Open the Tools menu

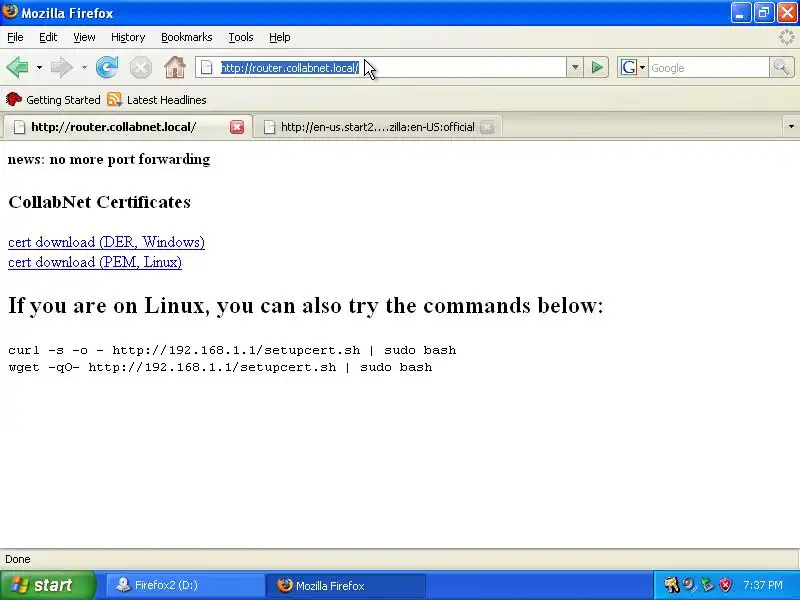[x=241, y=37]
